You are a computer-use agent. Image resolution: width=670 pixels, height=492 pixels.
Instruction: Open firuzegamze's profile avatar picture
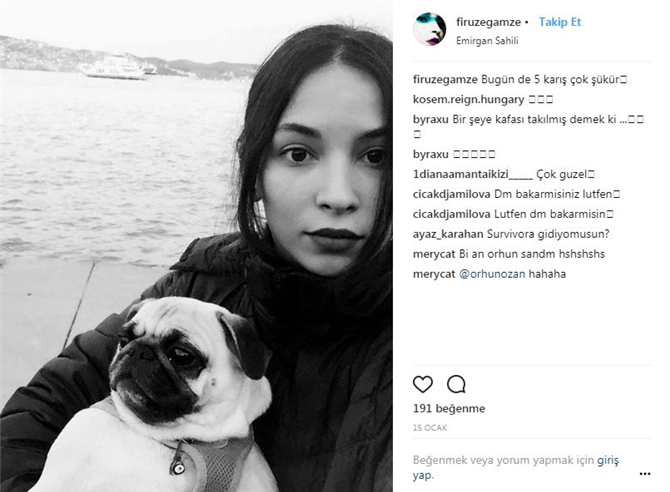tap(429, 29)
